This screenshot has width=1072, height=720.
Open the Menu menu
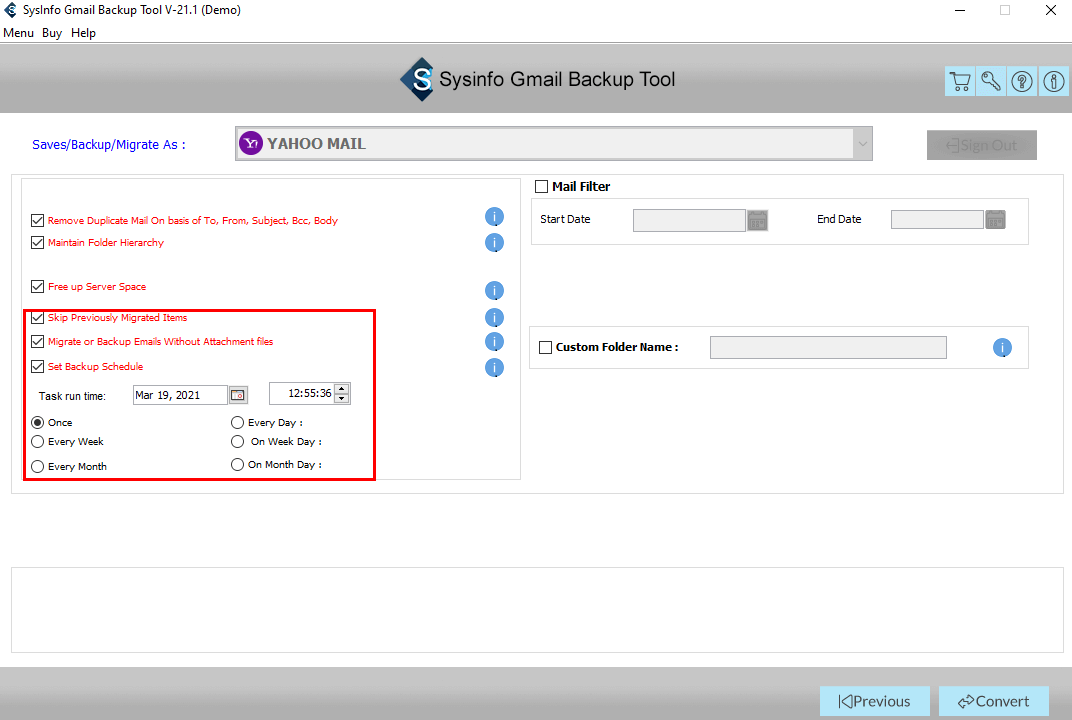tap(18, 33)
